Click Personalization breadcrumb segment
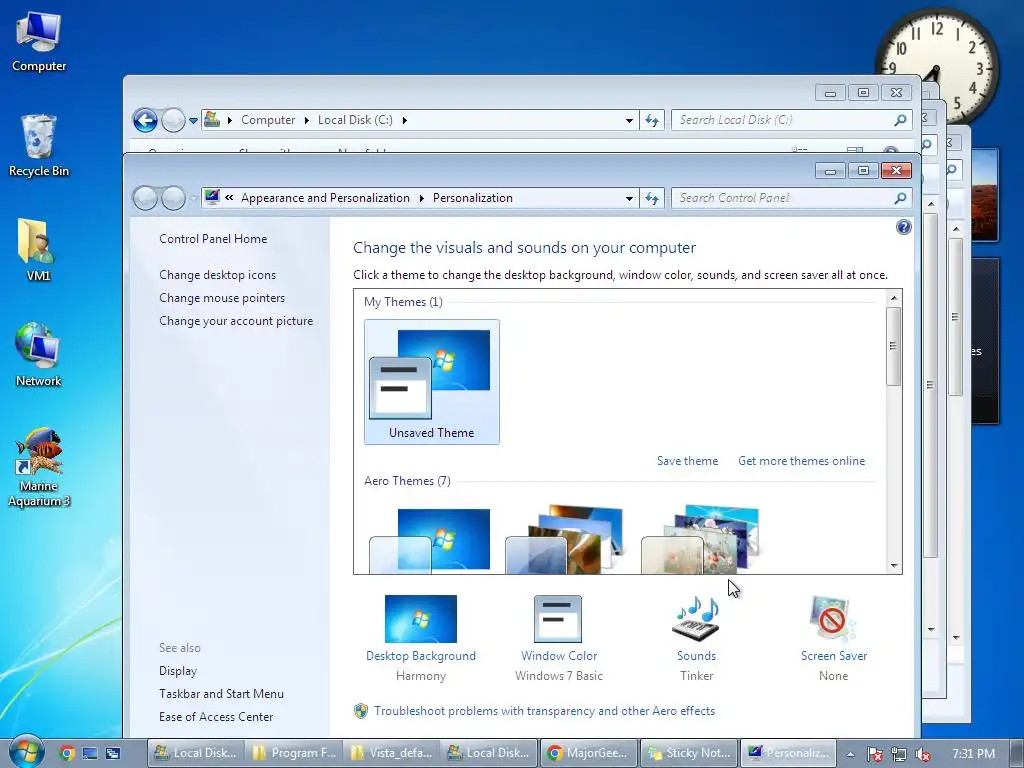The width and height of the screenshot is (1024, 768). pyautogui.click(x=473, y=198)
